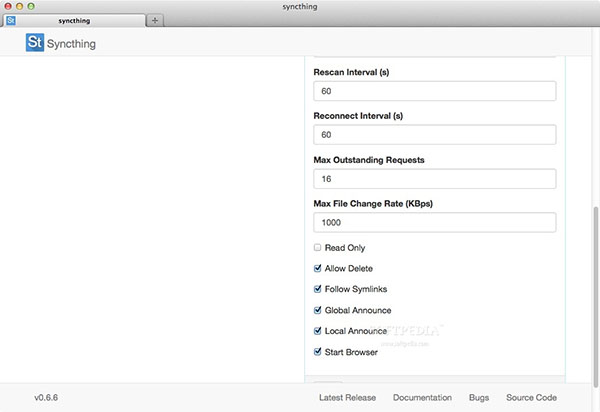600x412 pixels.
Task: Go to the Bugs link
Action: (x=479, y=398)
